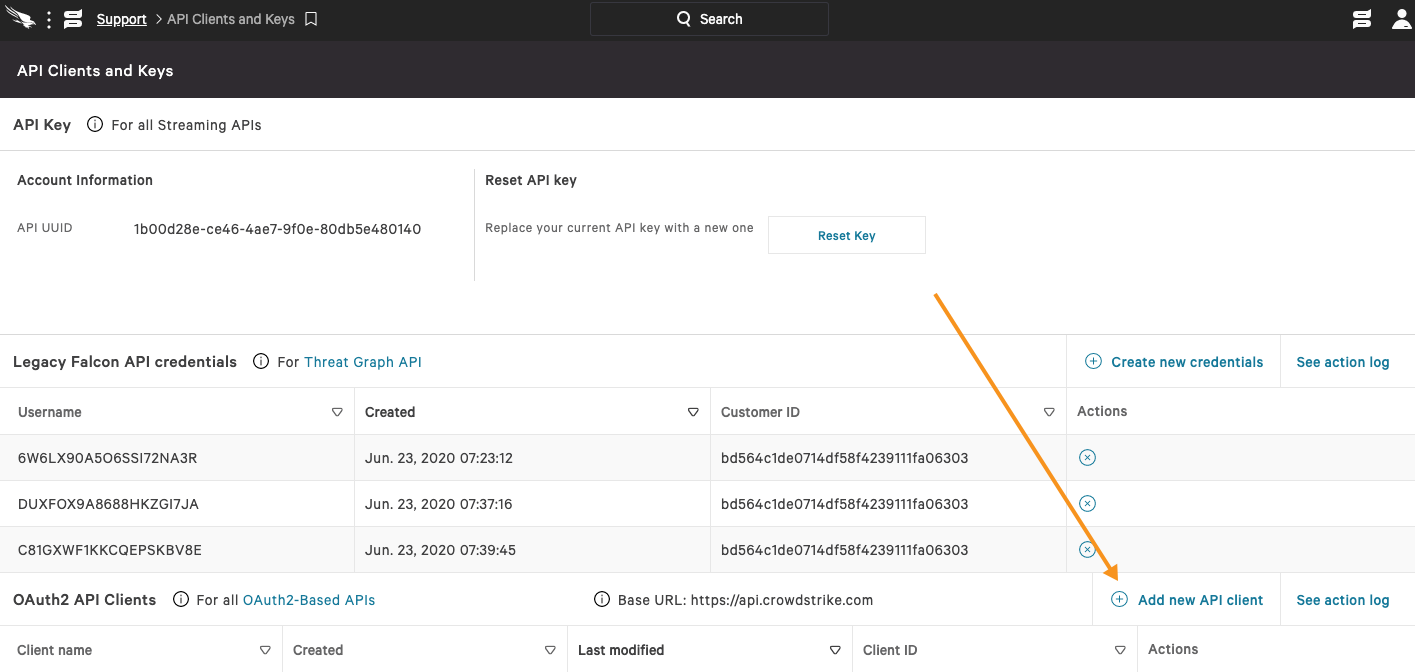Create new credentials for Legacy API

pyautogui.click(x=1174, y=362)
